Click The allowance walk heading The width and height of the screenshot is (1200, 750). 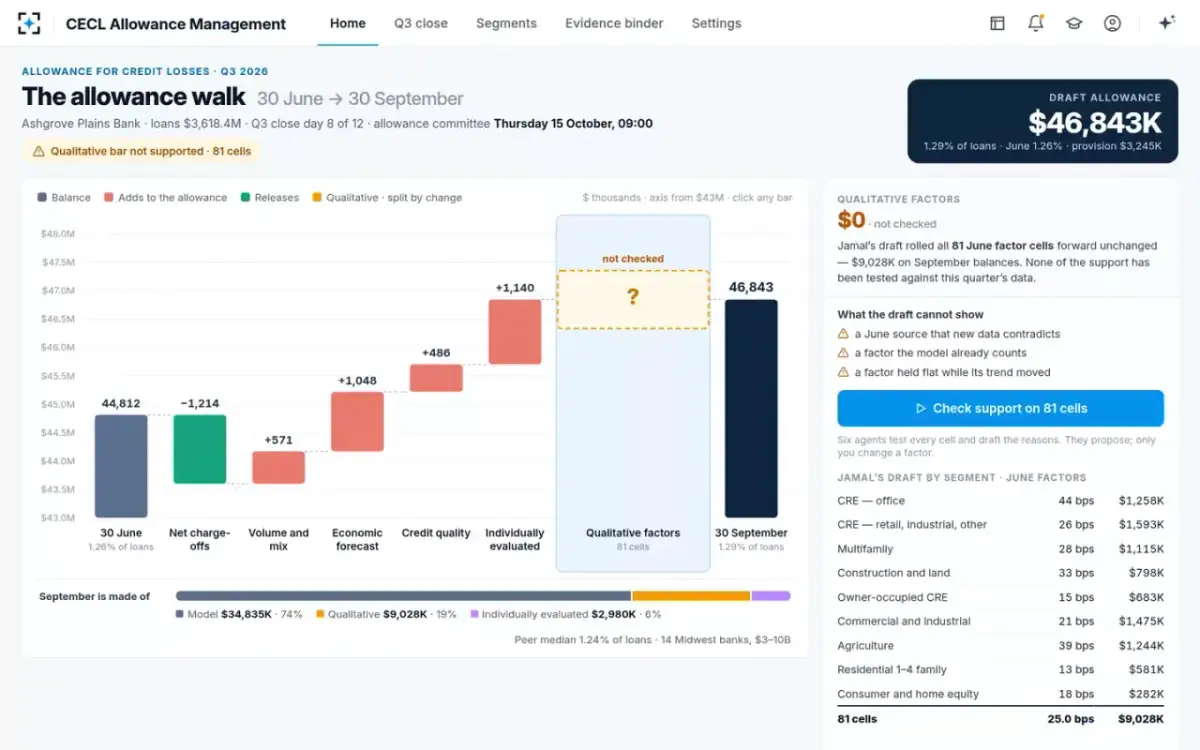pos(134,97)
